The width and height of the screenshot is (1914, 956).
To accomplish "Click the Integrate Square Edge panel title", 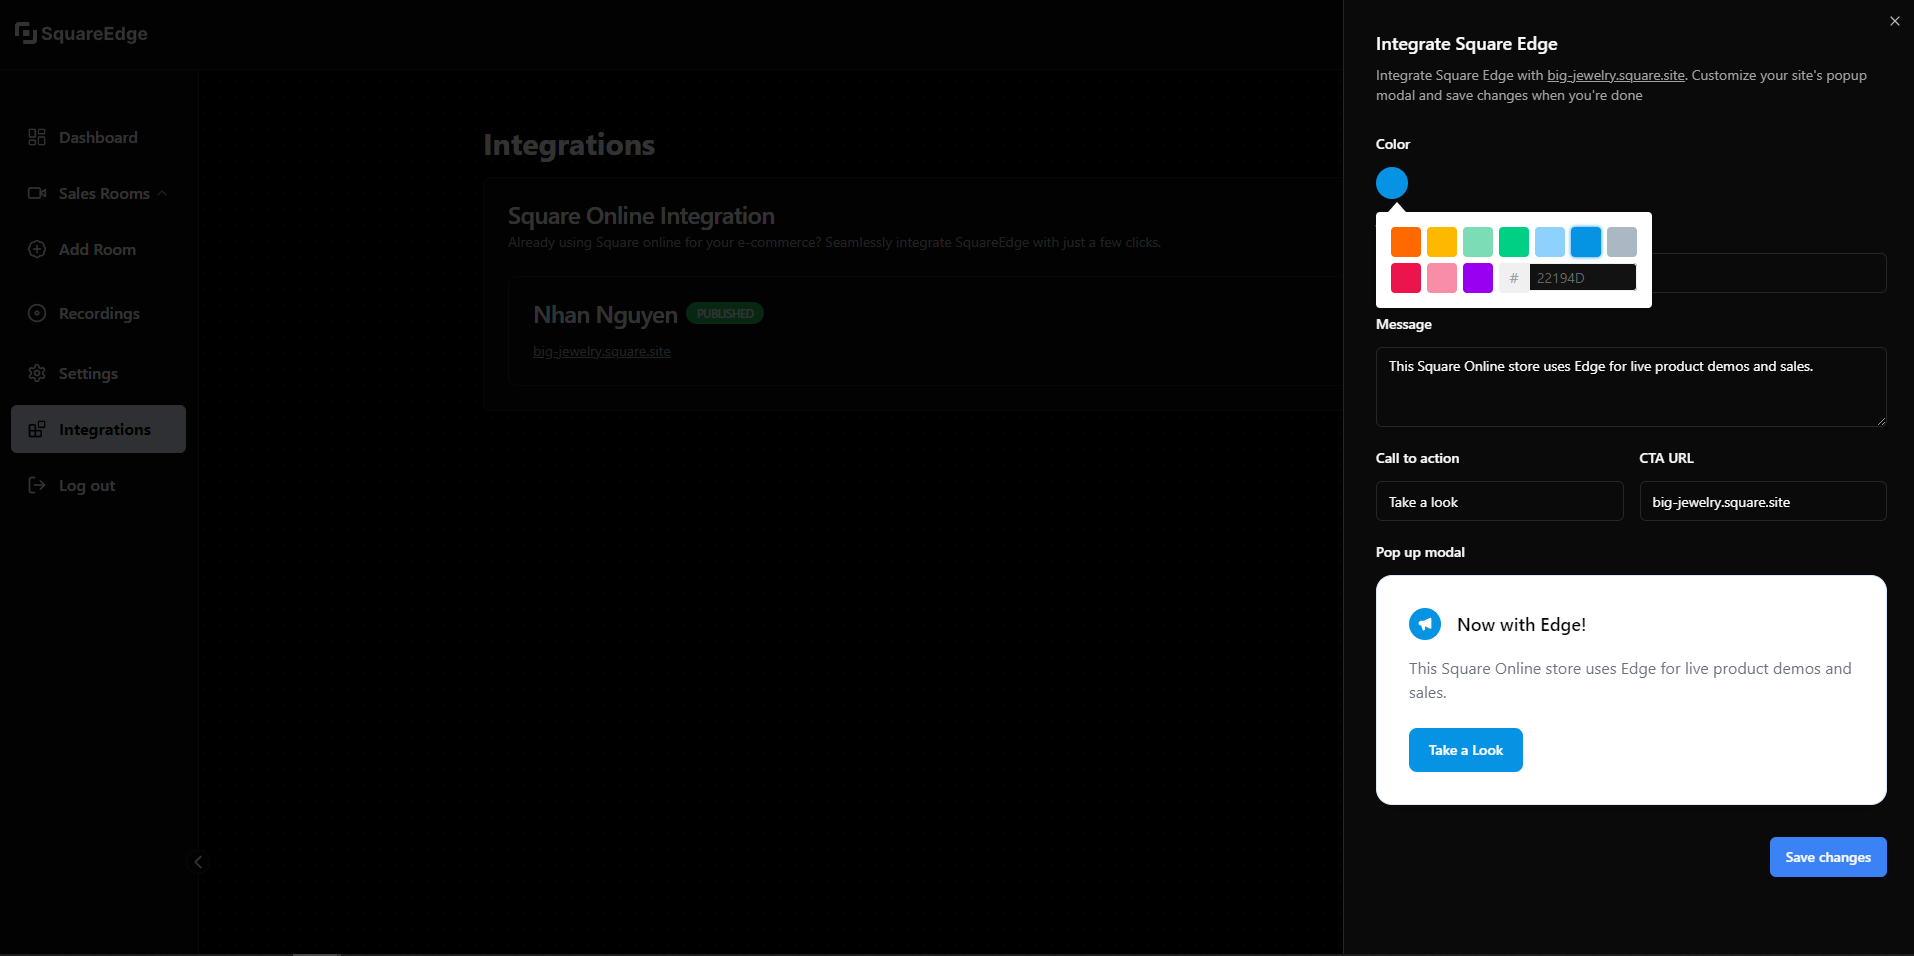I will click(x=1467, y=44).
